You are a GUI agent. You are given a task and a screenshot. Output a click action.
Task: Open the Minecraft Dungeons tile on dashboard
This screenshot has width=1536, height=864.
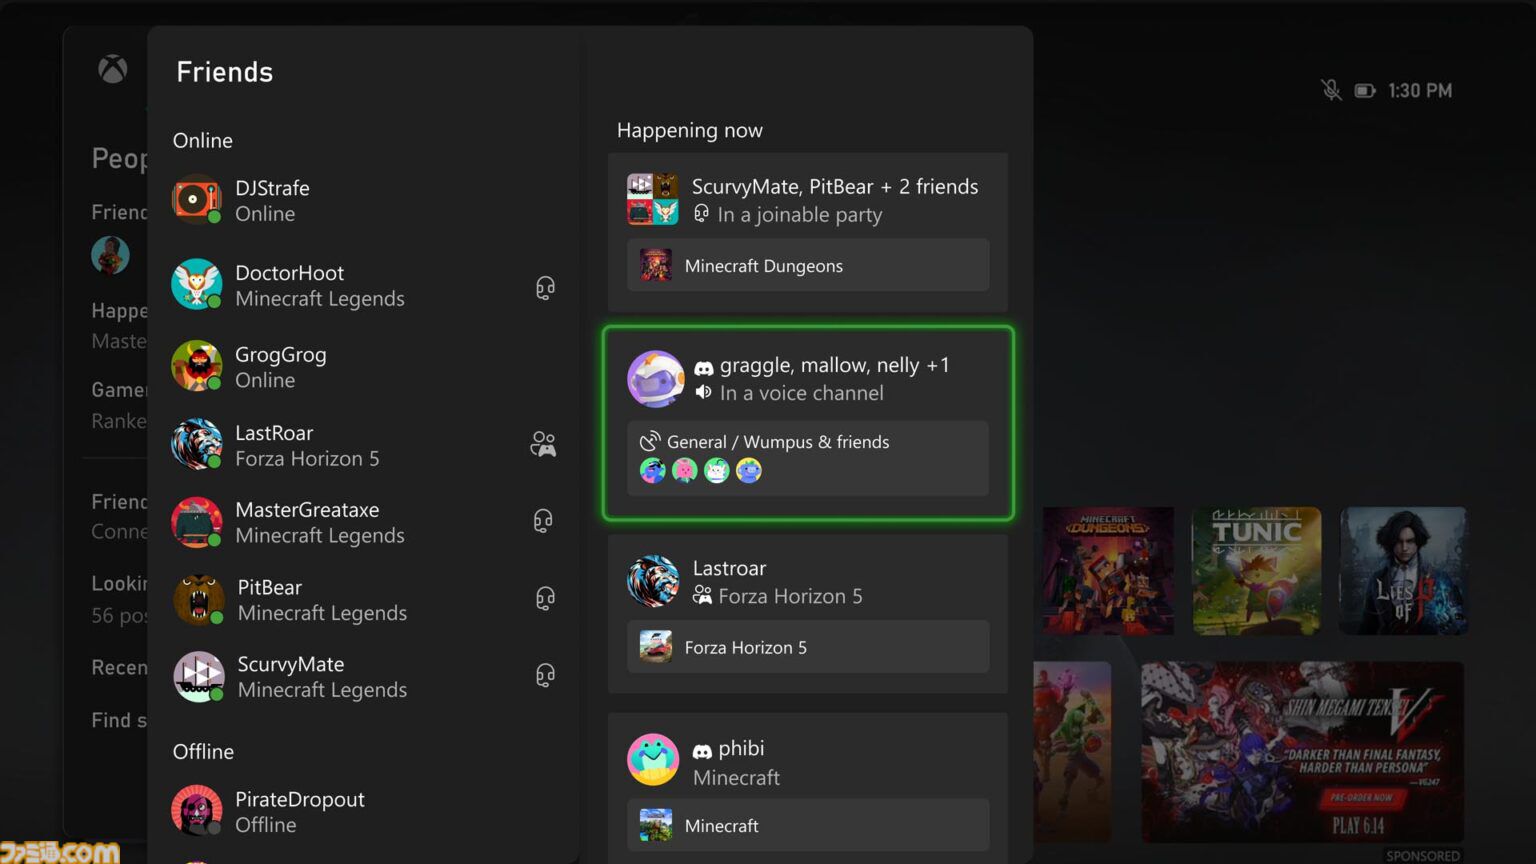tap(1108, 571)
